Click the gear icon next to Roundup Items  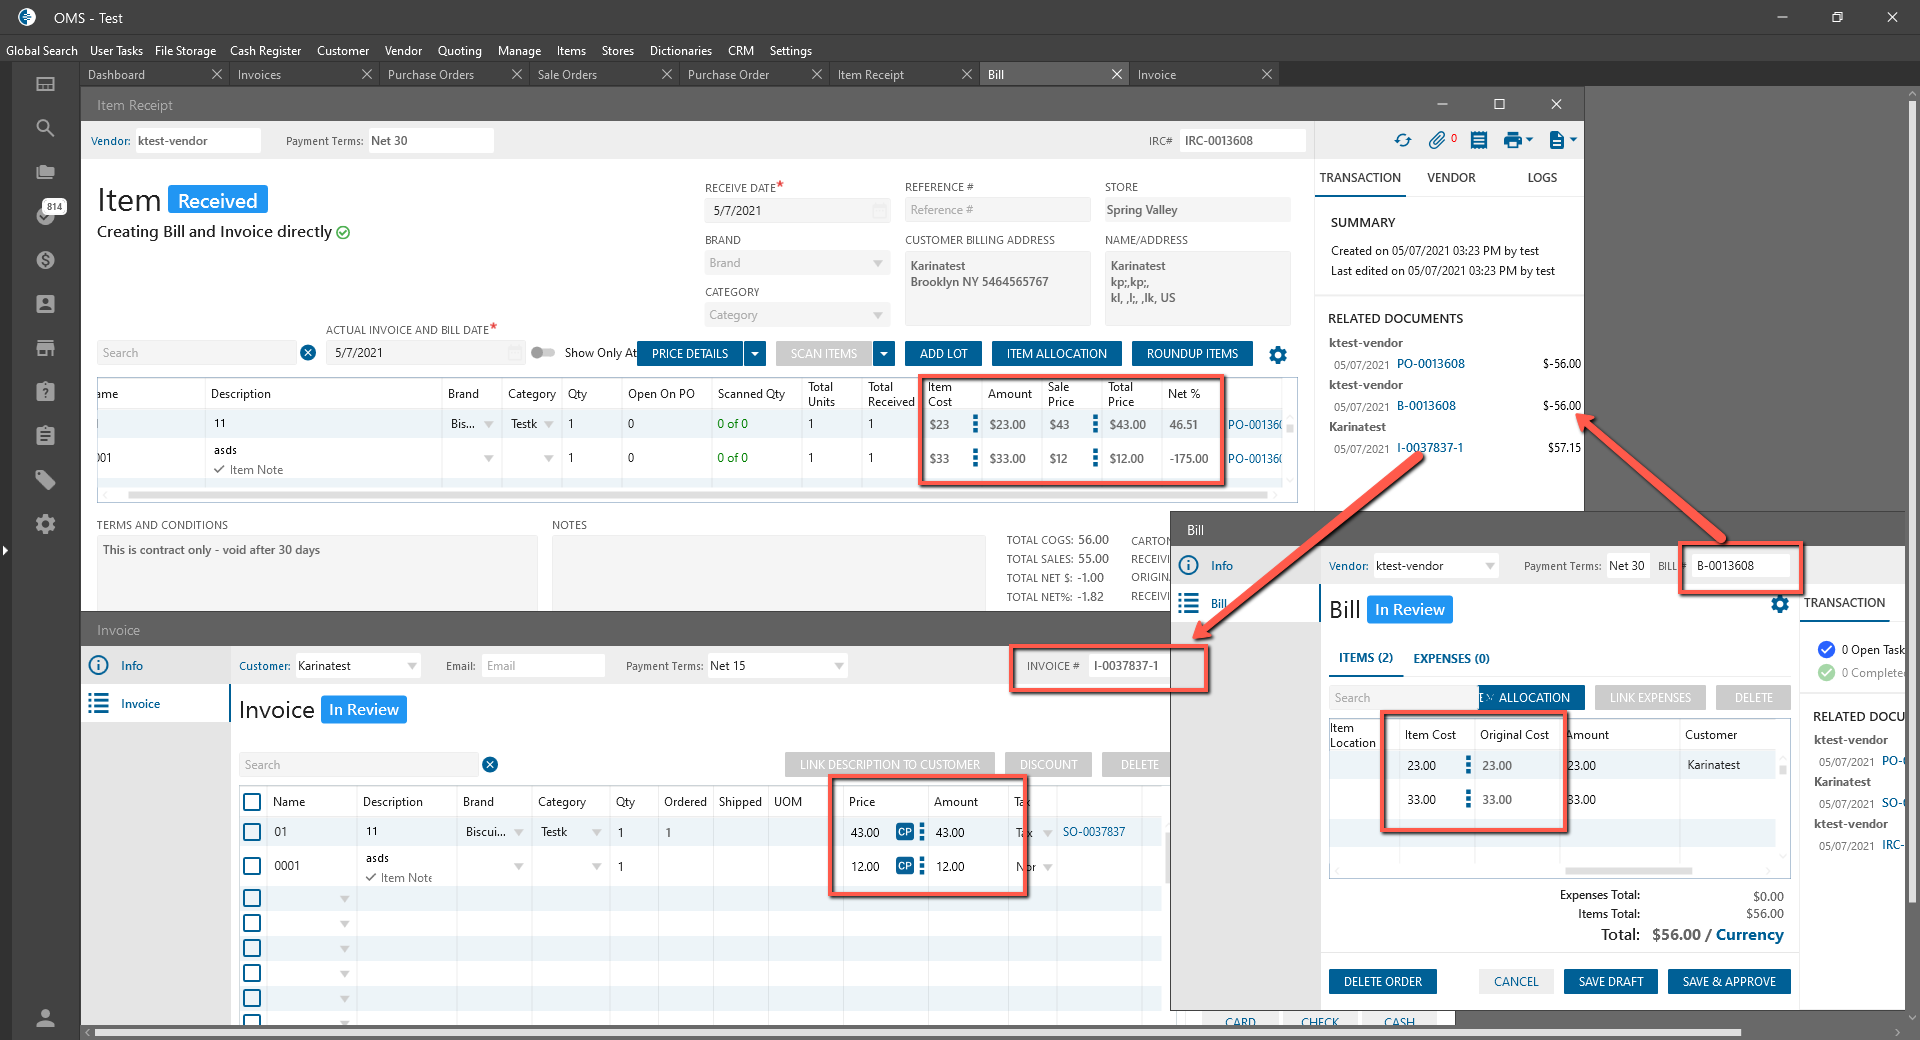pyautogui.click(x=1277, y=355)
